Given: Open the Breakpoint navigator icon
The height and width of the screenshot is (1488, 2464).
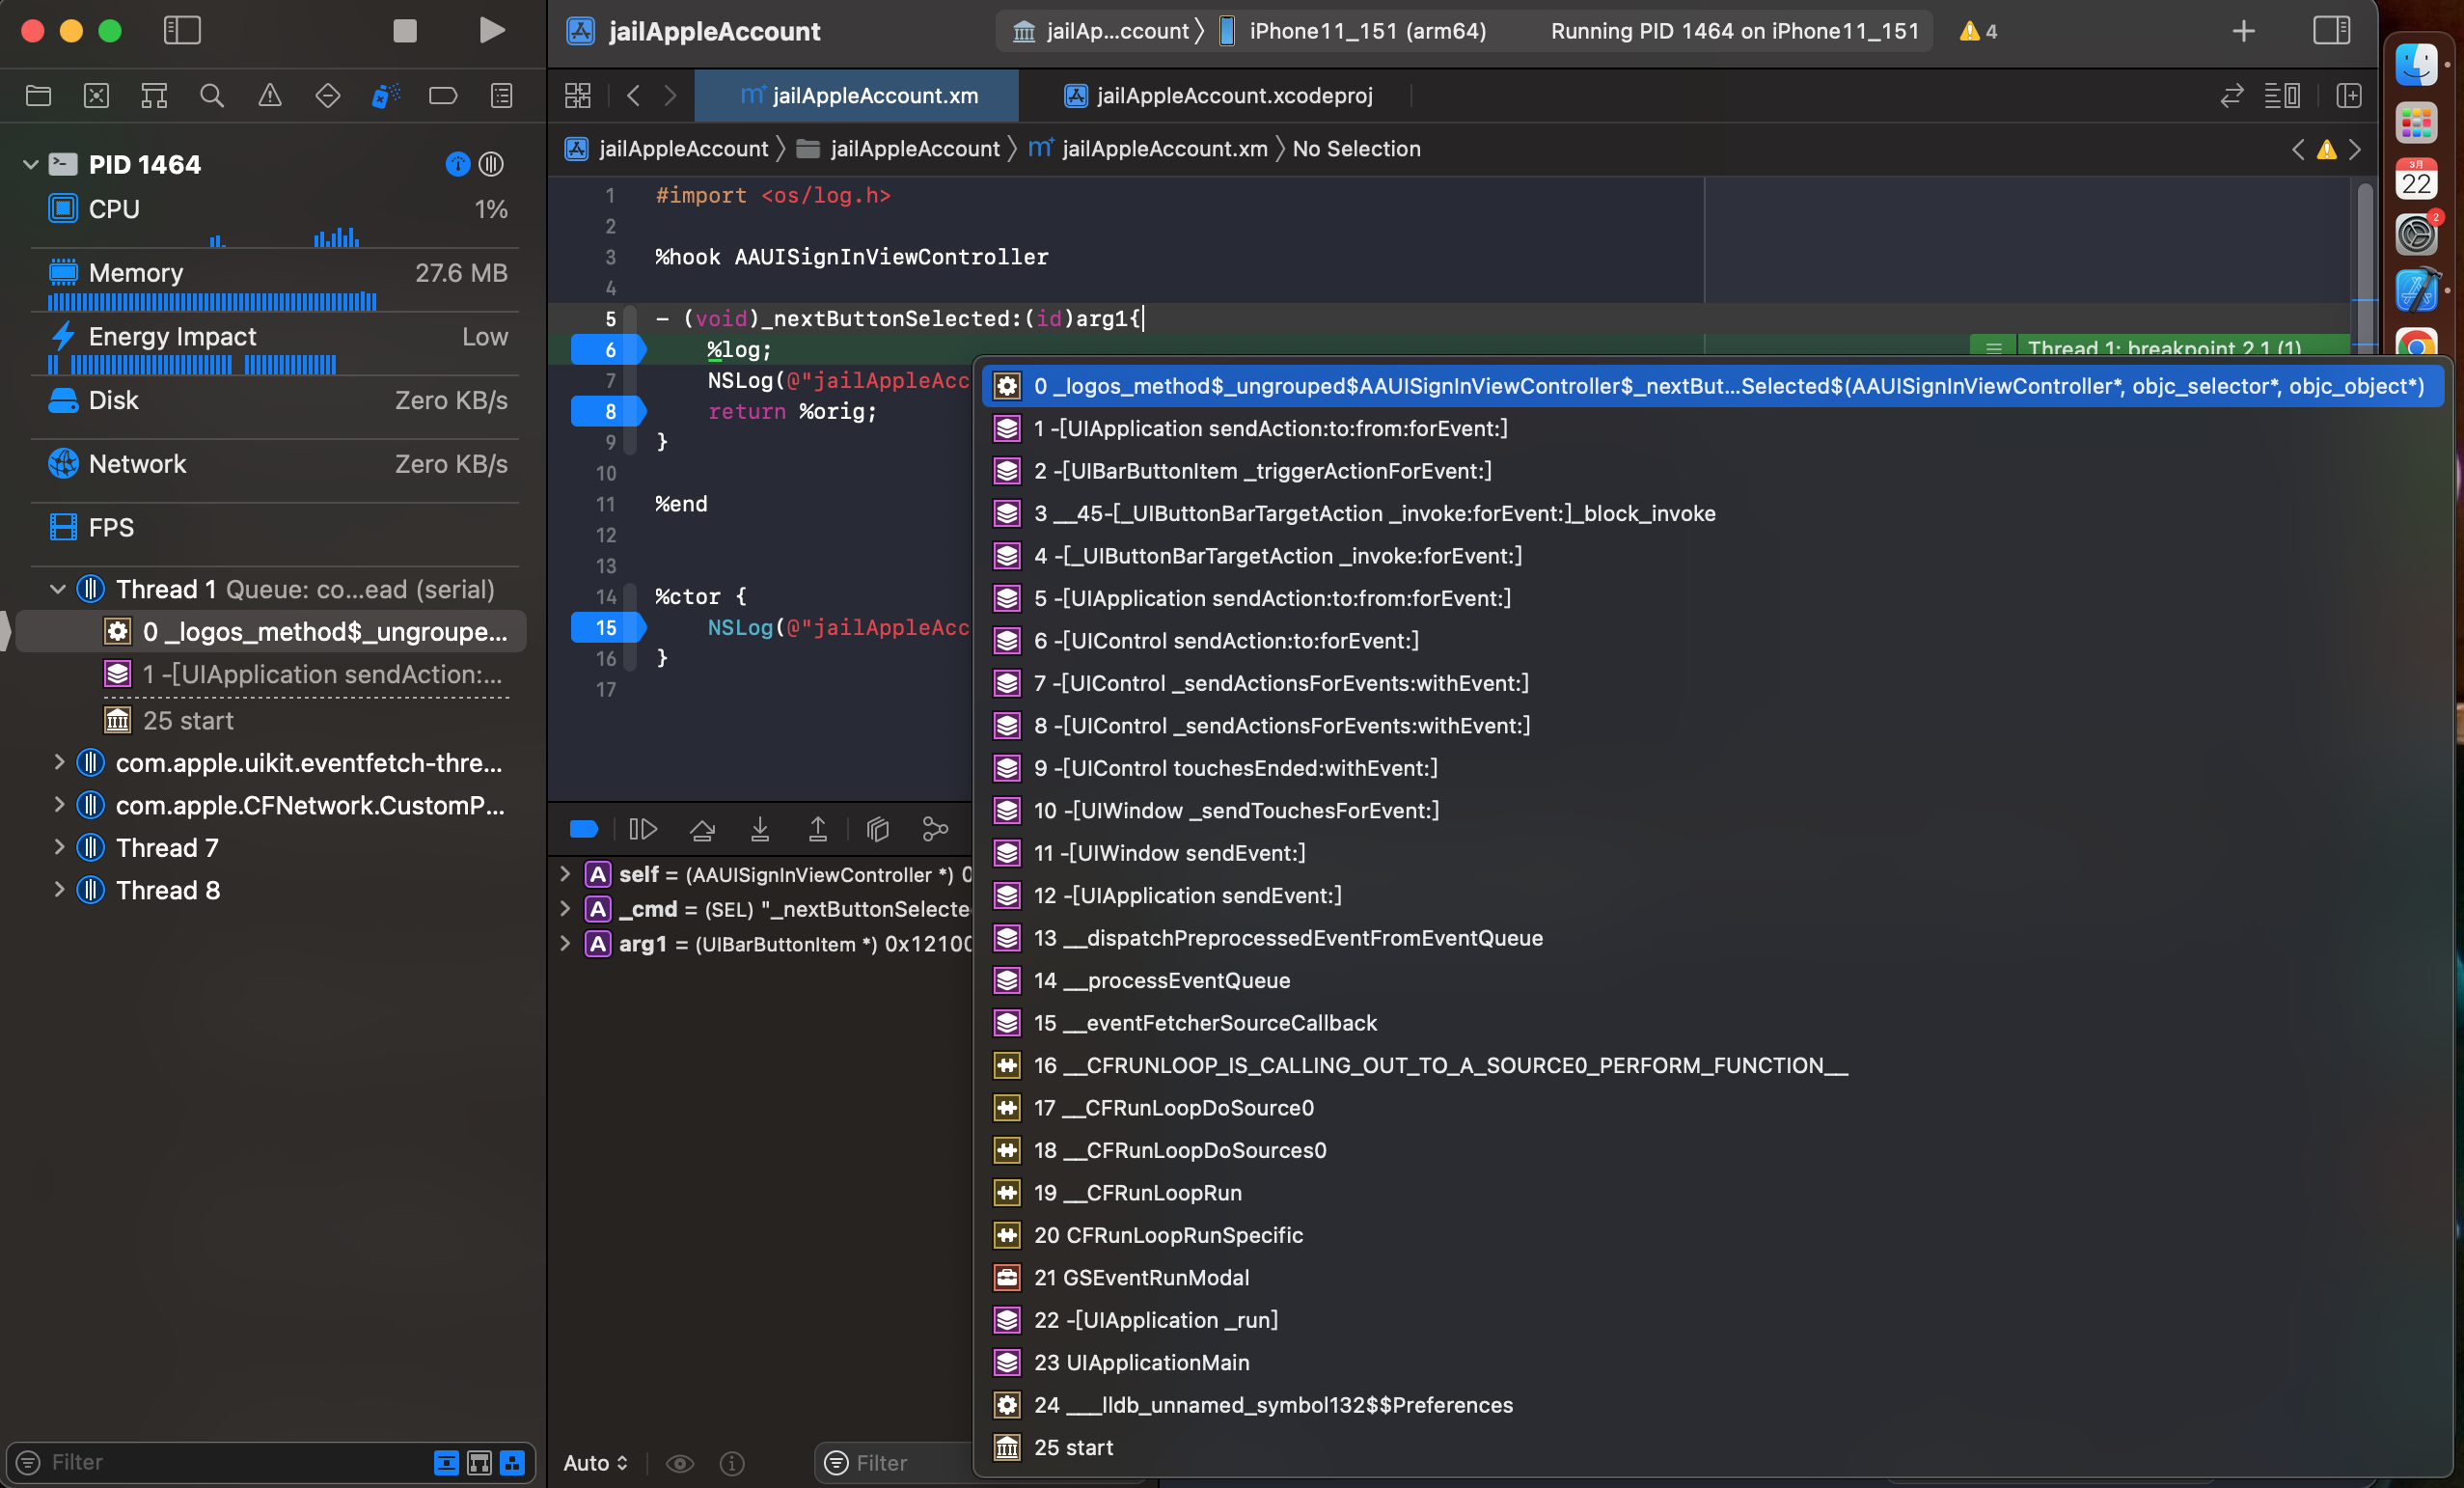Looking at the screenshot, I should point(443,96).
